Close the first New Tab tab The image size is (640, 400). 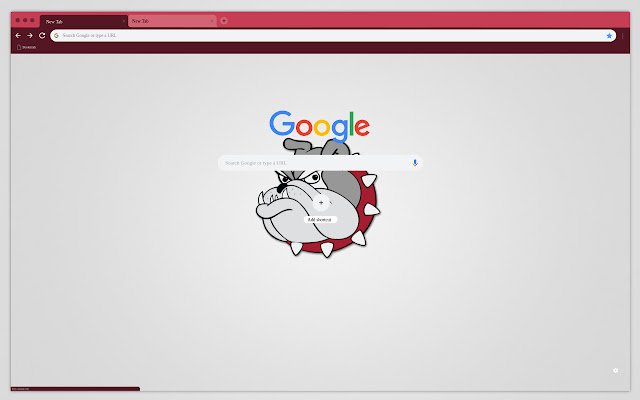point(124,21)
